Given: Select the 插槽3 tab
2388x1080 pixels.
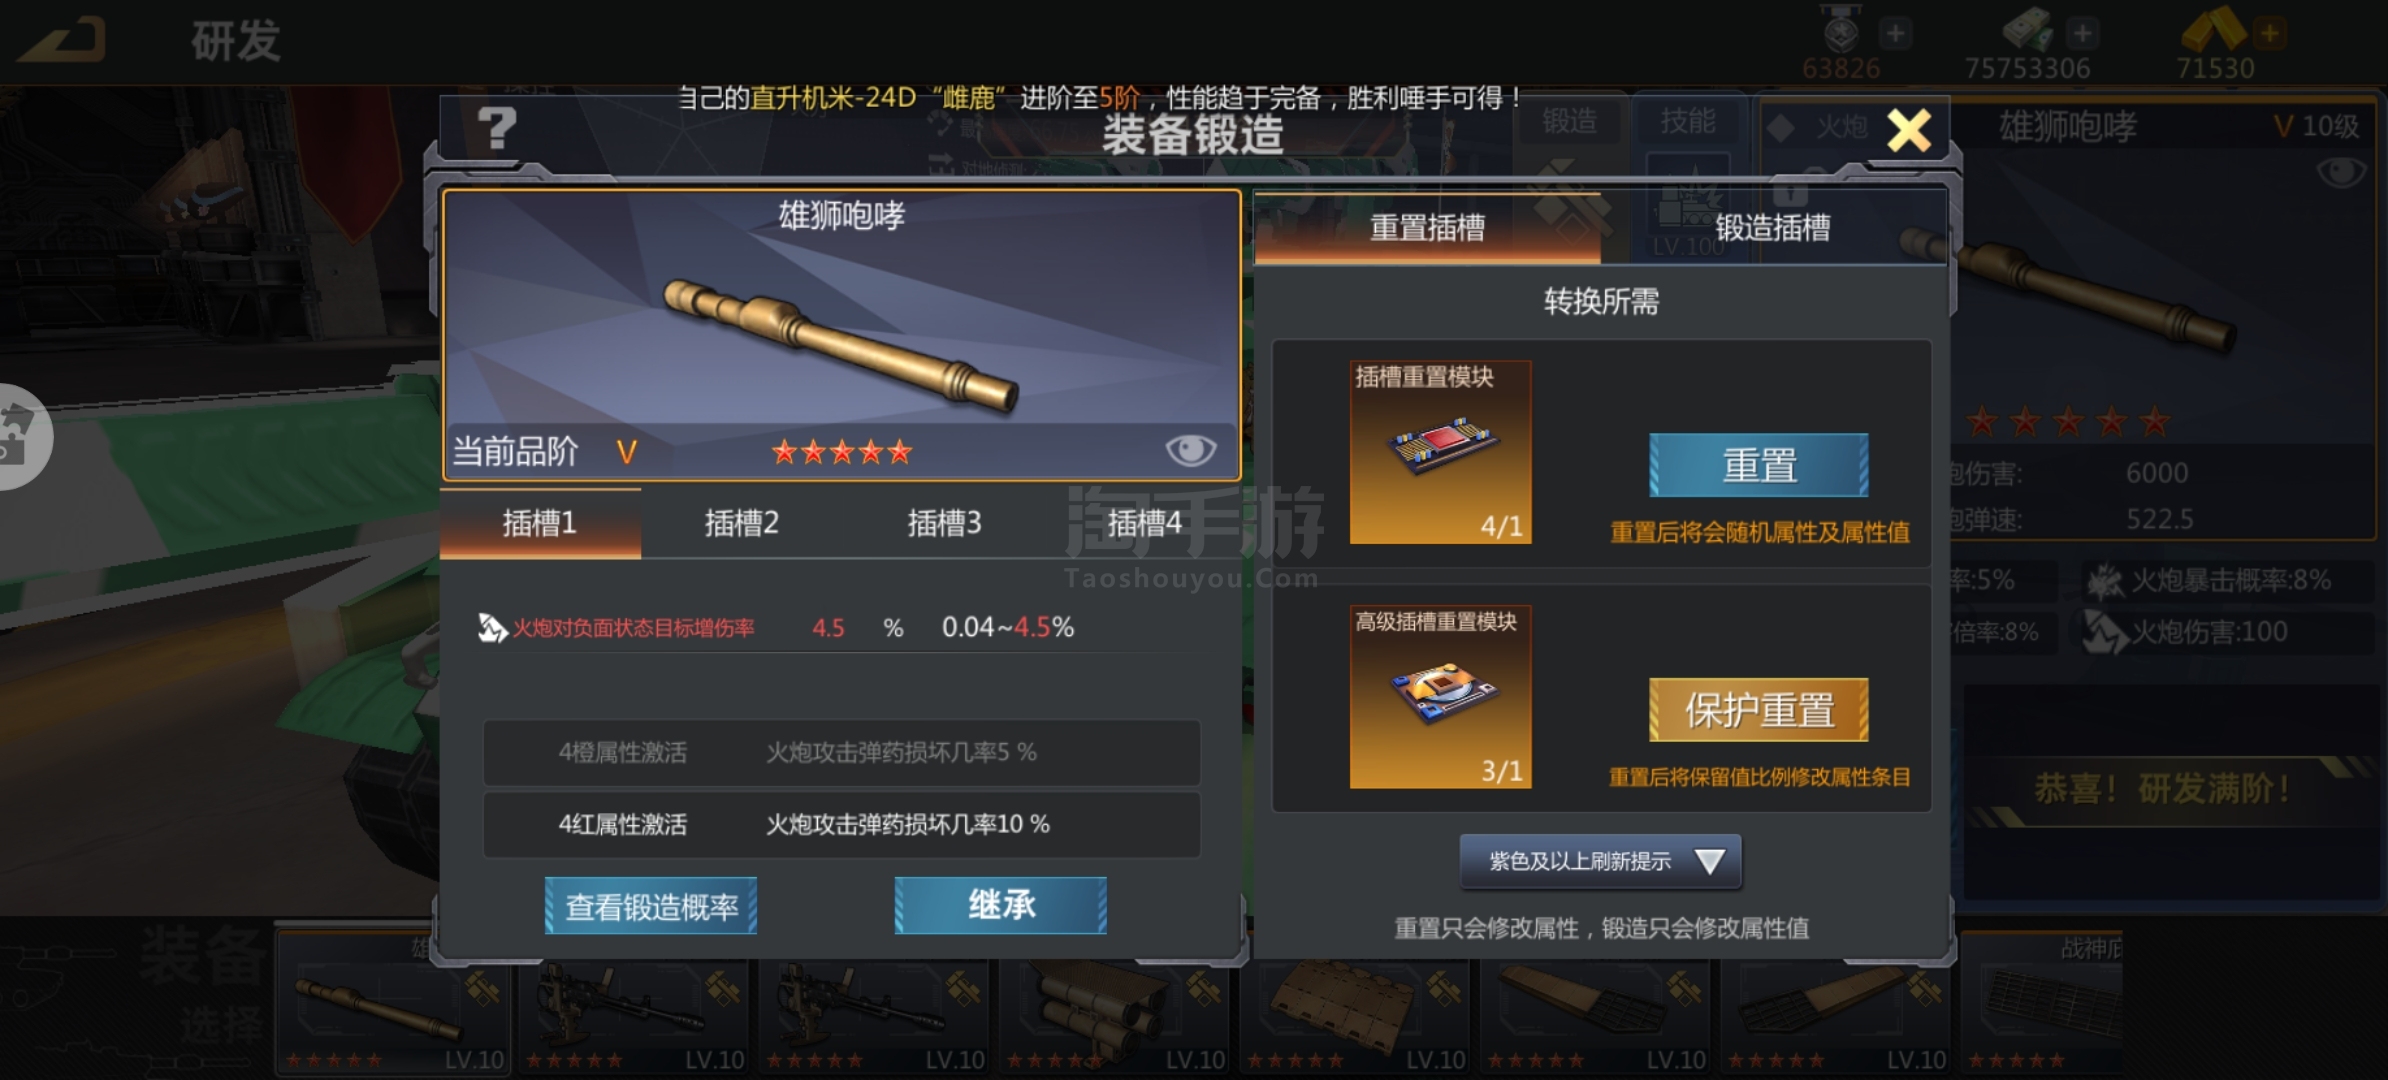Looking at the screenshot, I should 944,523.
